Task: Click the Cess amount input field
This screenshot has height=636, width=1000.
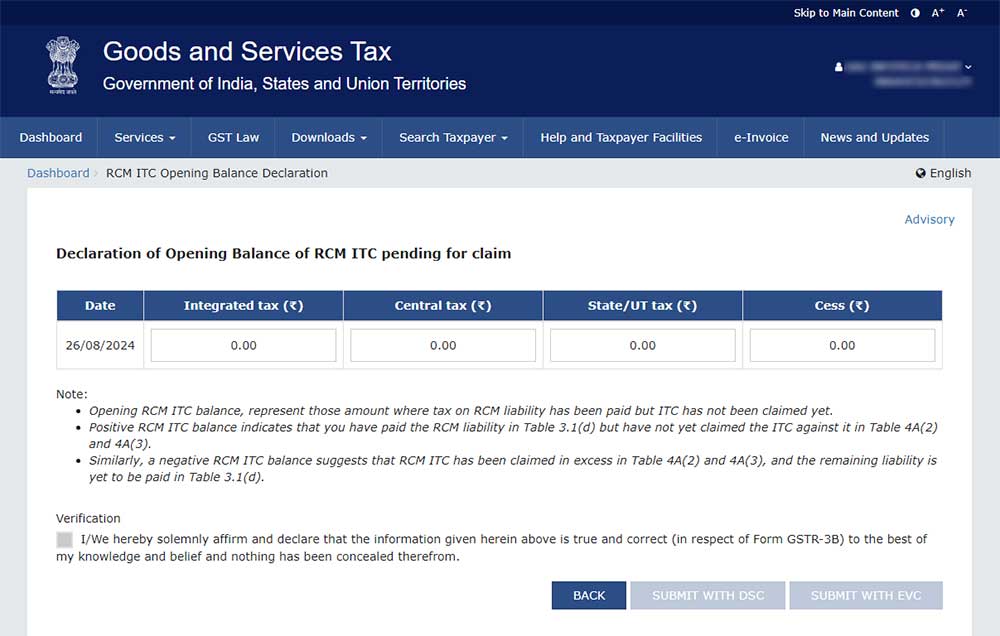Action: (842, 345)
